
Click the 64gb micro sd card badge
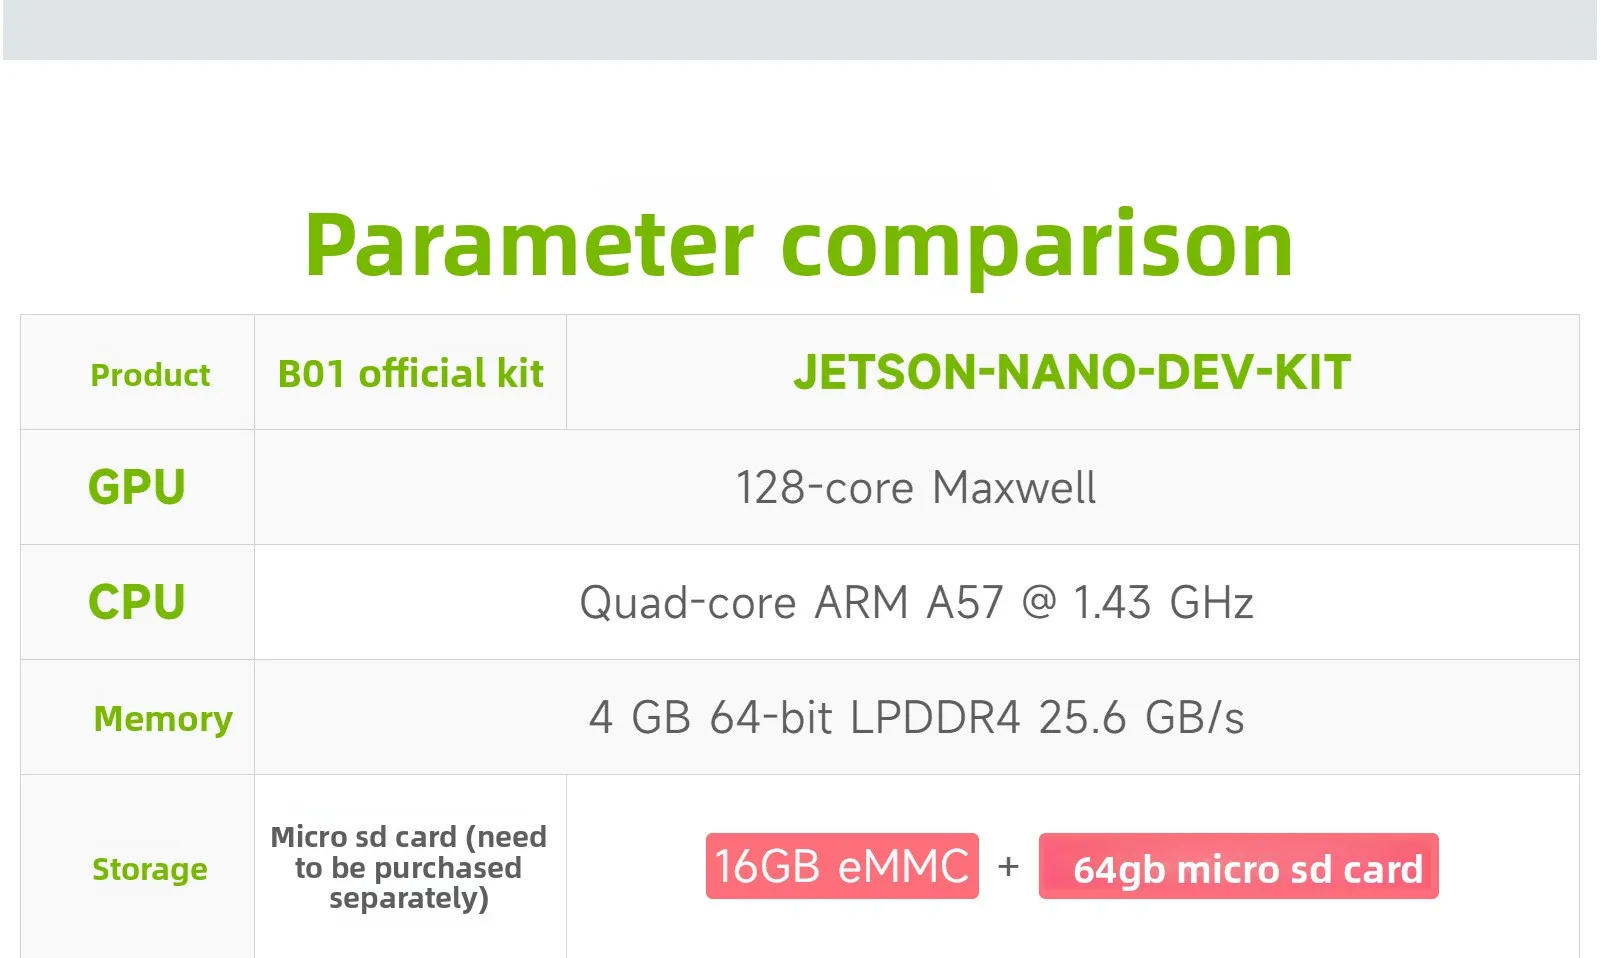click(x=1238, y=867)
